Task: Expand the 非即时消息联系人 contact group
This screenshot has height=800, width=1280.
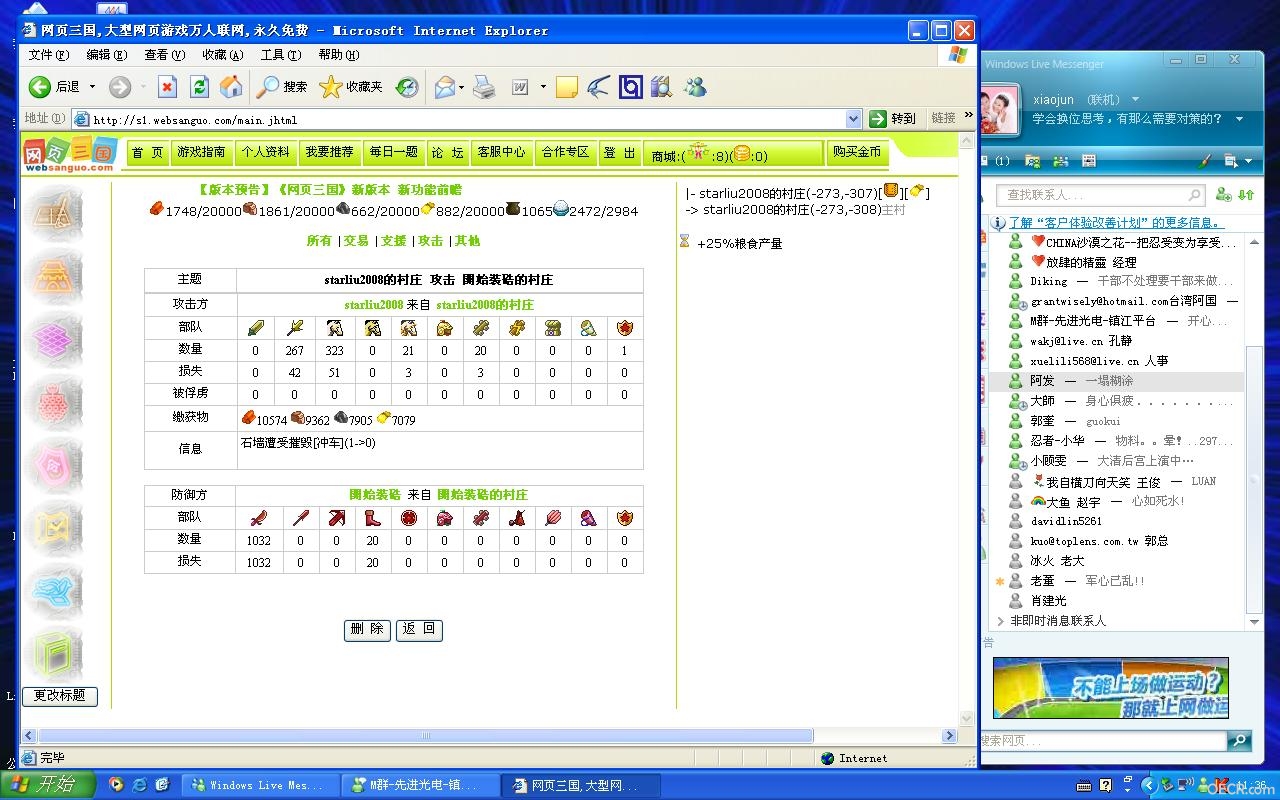Action: pyautogui.click(x=1001, y=621)
